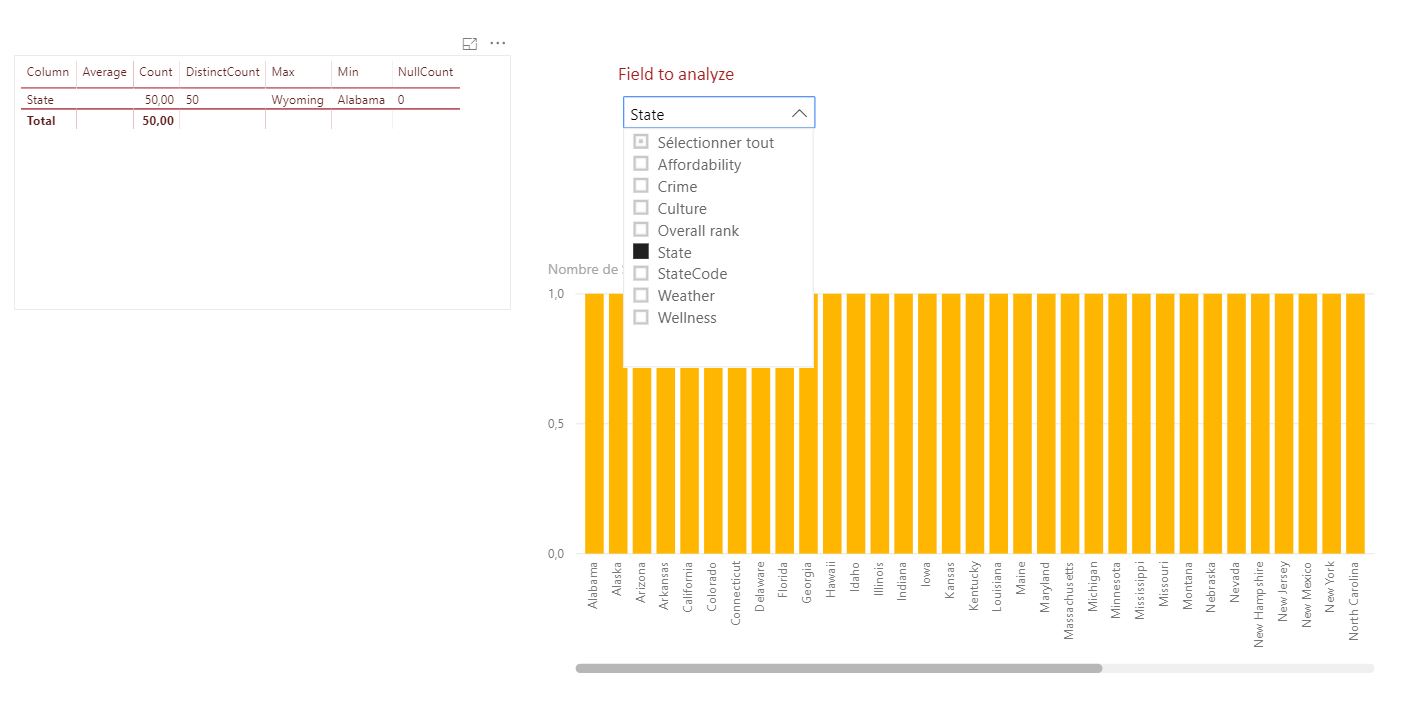The height and width of the screenshot is (719, 1405).
Task: Click DistinctCount value 50 cell
Action: coord(192,100)
